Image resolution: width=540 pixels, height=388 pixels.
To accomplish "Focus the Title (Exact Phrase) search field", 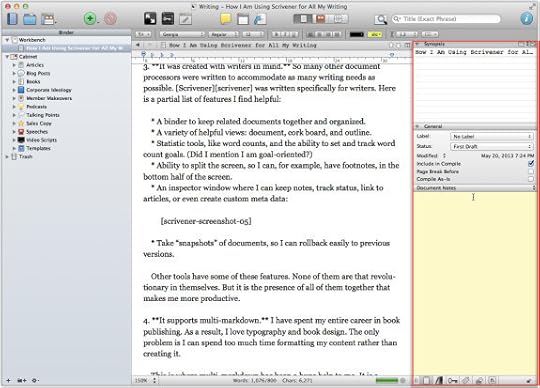I will 446,19.
